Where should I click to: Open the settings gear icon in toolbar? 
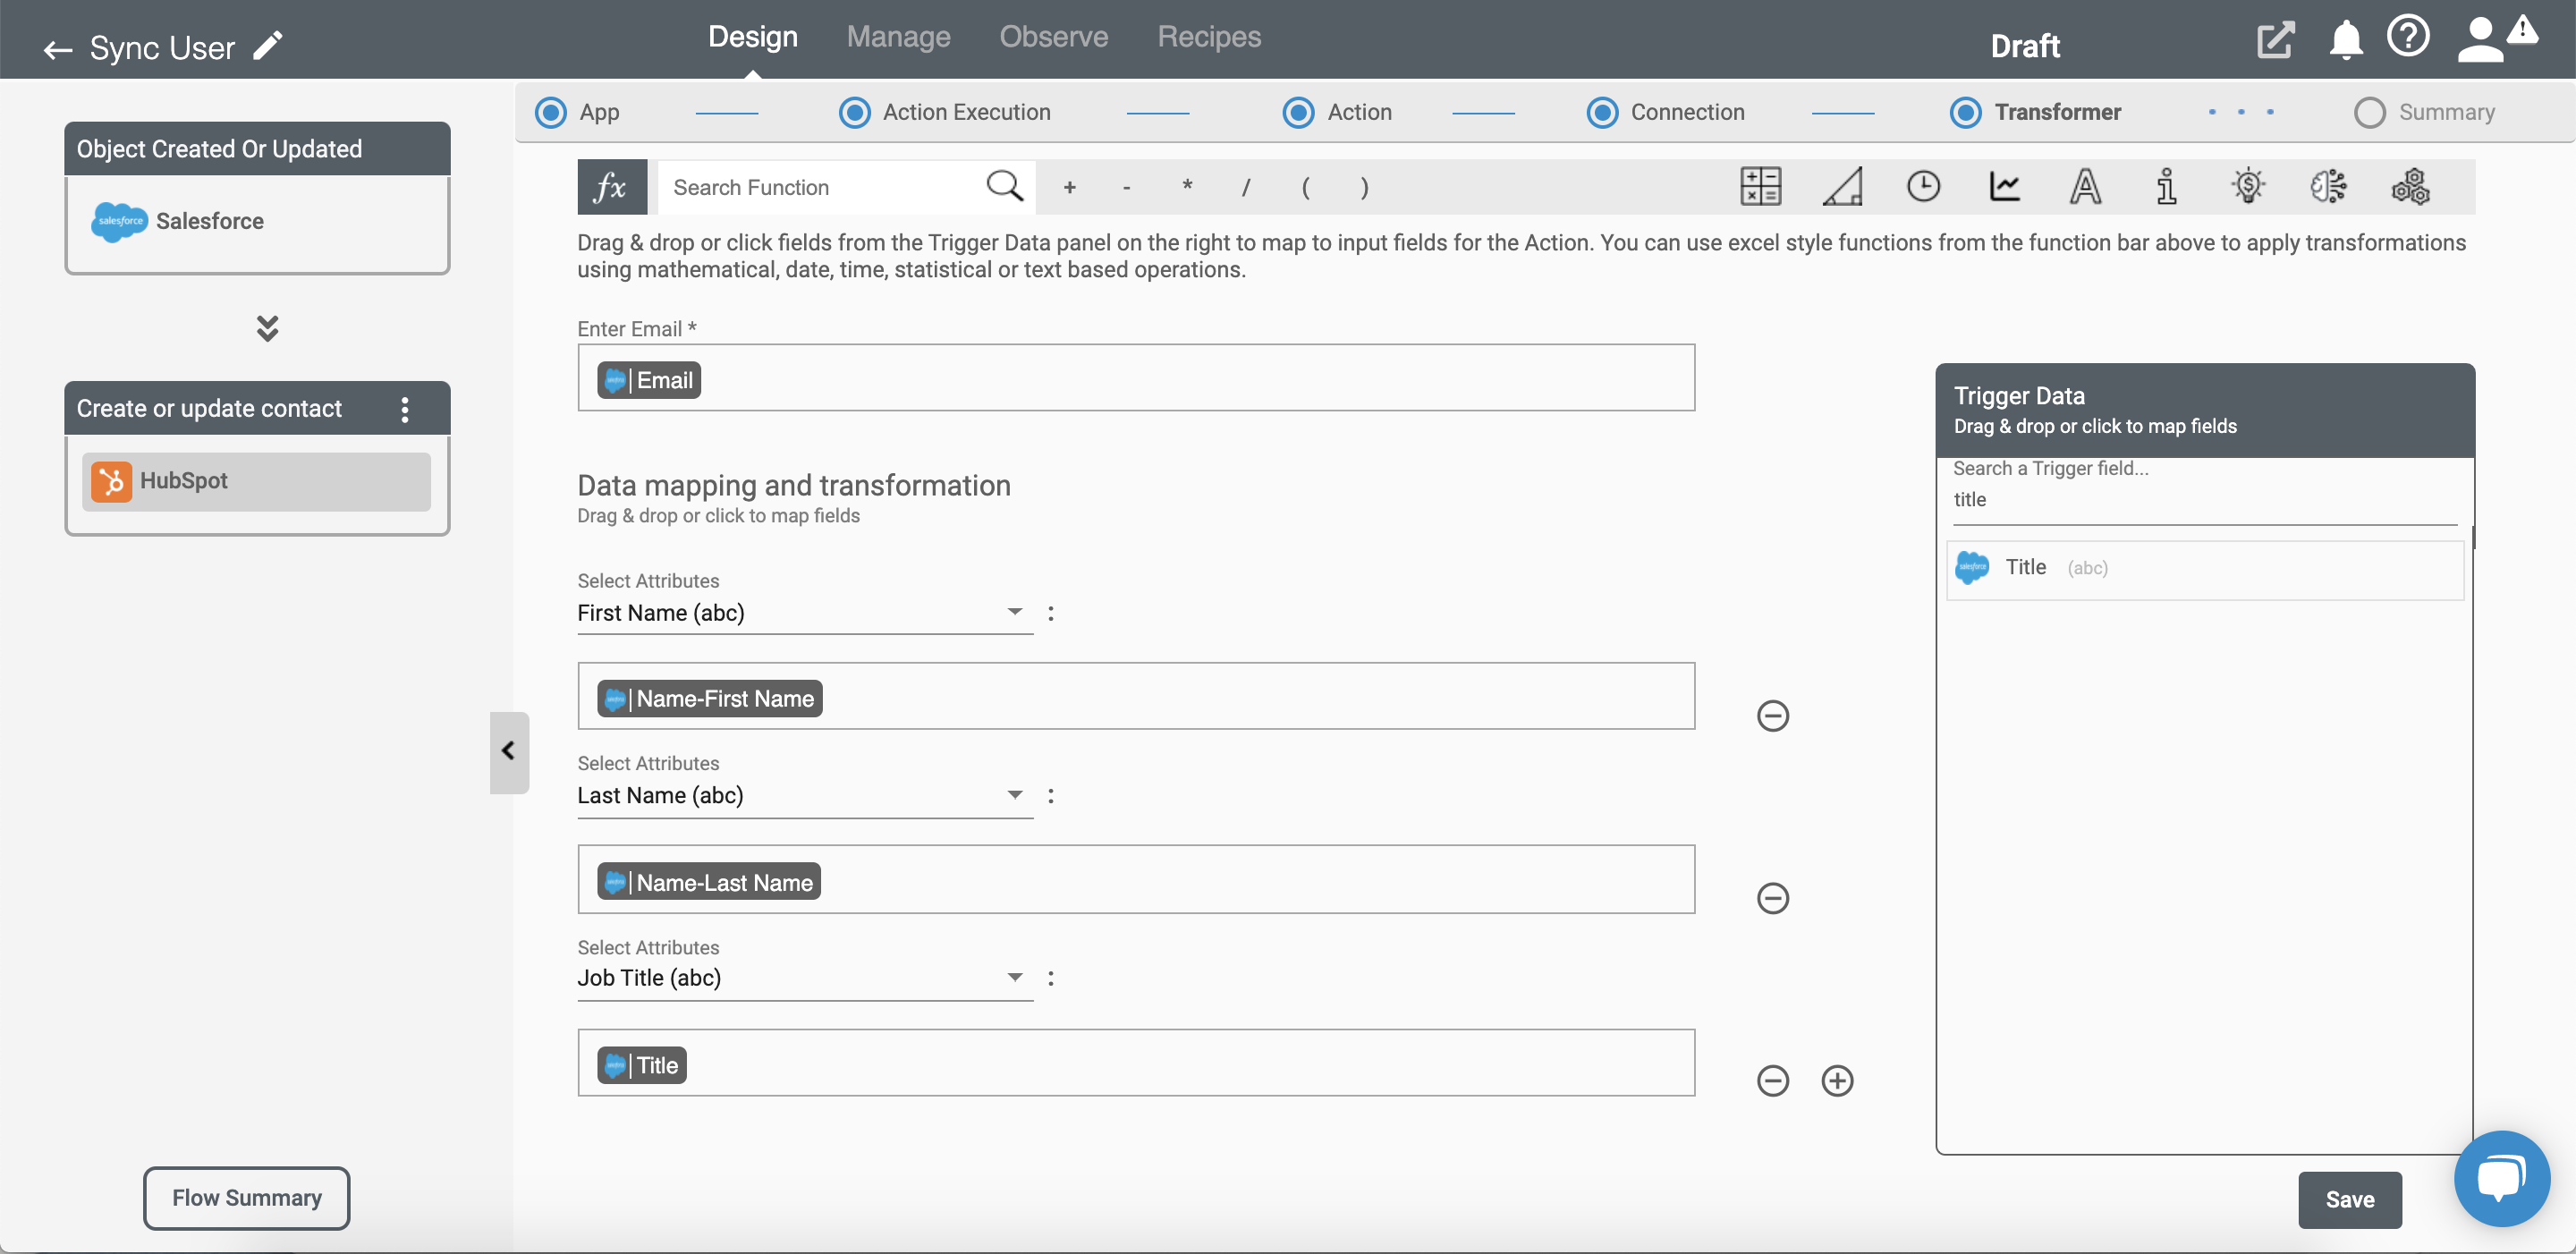pos(2410,186)
